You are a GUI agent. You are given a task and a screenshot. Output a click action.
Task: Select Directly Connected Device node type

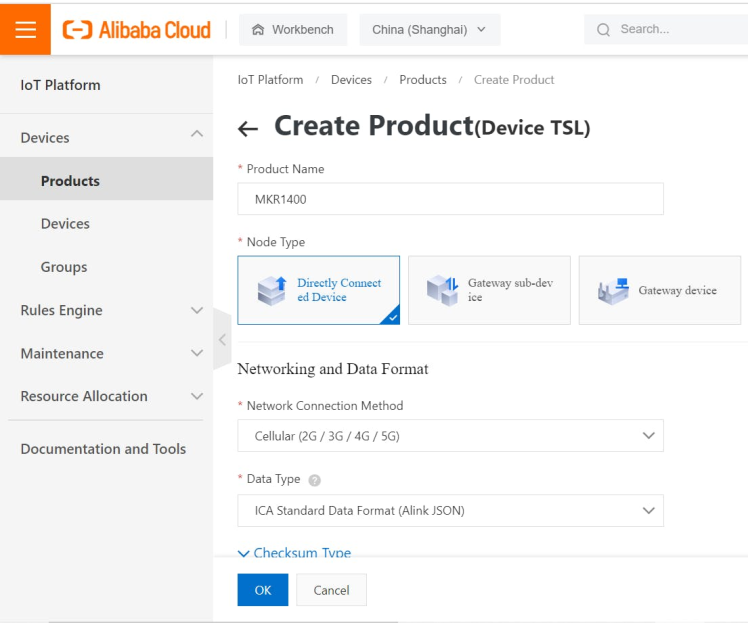click(x=318, y=290)
